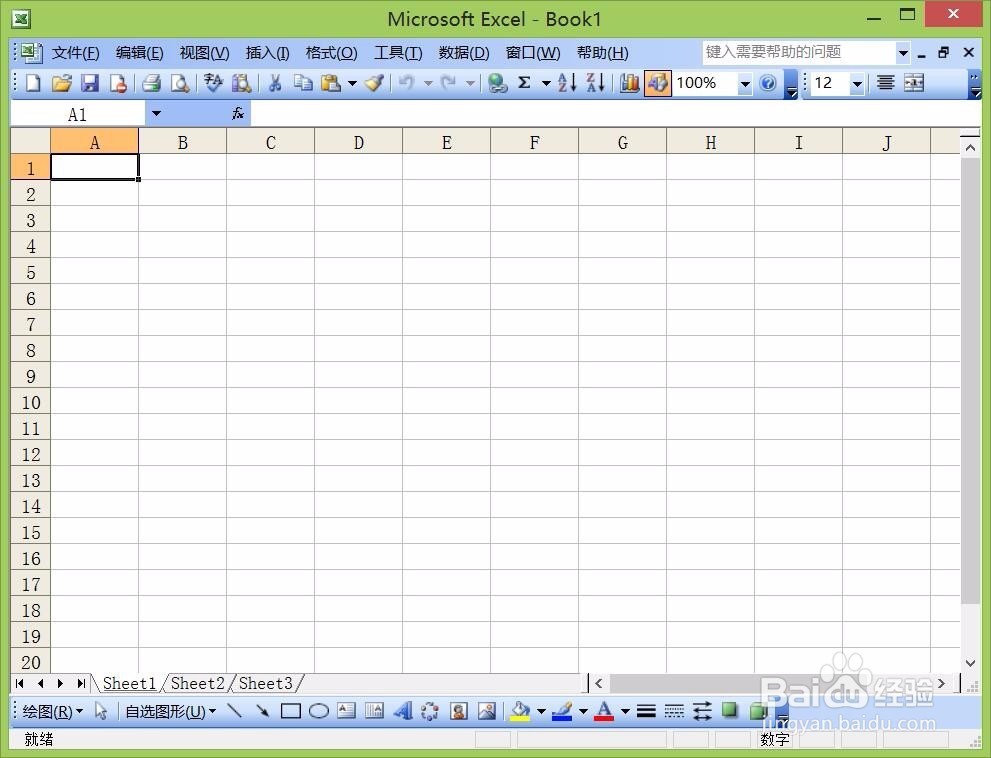Click the Paste clipboard icon
Viewport: 991px width, 758px height.
pyautogui.click(x=331, y=83)
